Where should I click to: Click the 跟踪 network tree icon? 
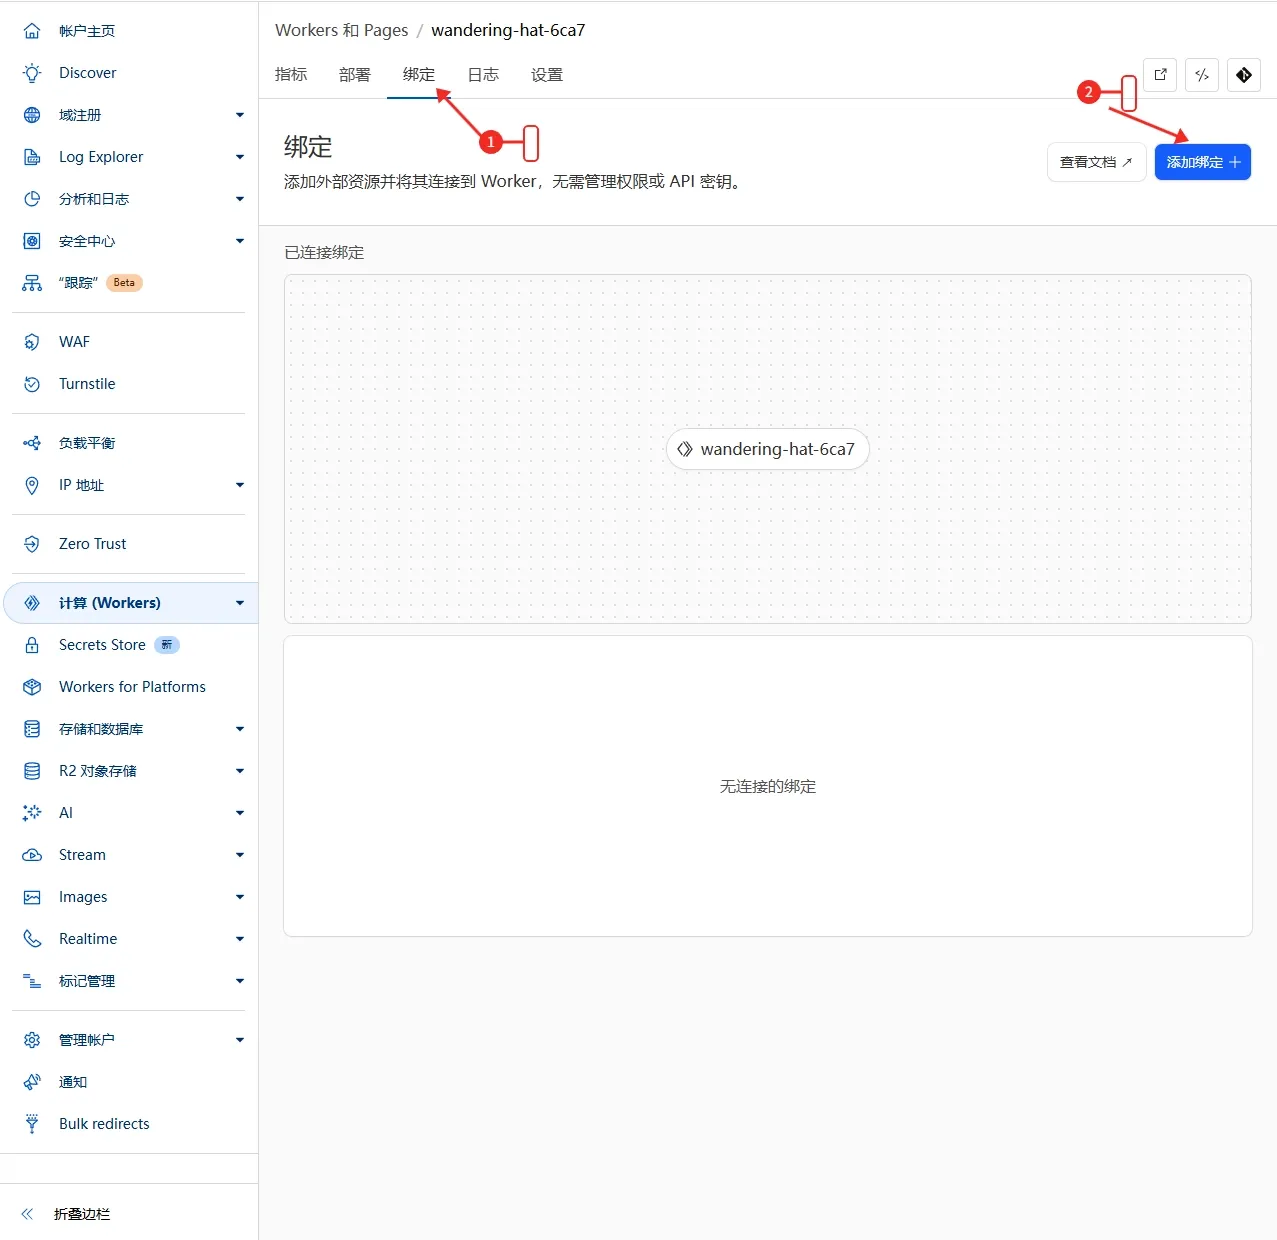32,283
